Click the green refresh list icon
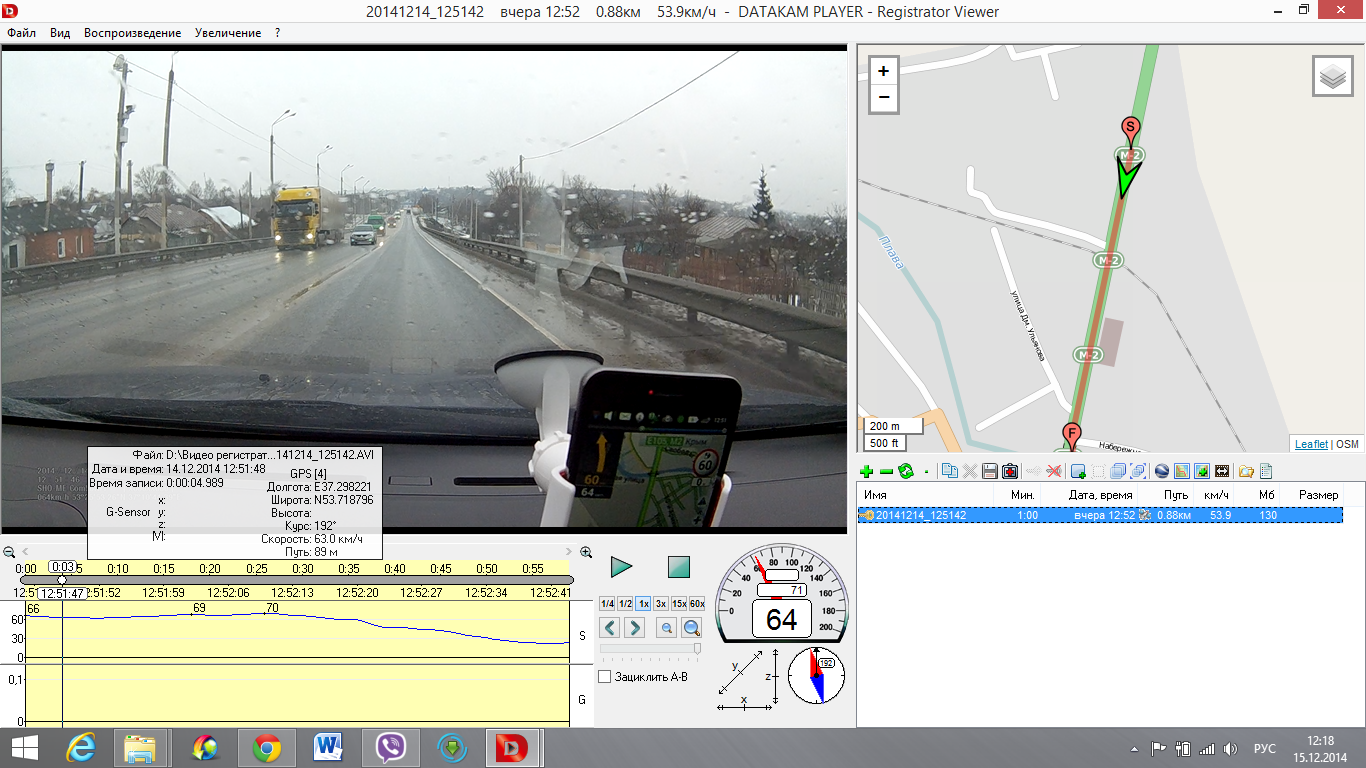The width and height of the screenshot is (1366, 768). point(906,471)
